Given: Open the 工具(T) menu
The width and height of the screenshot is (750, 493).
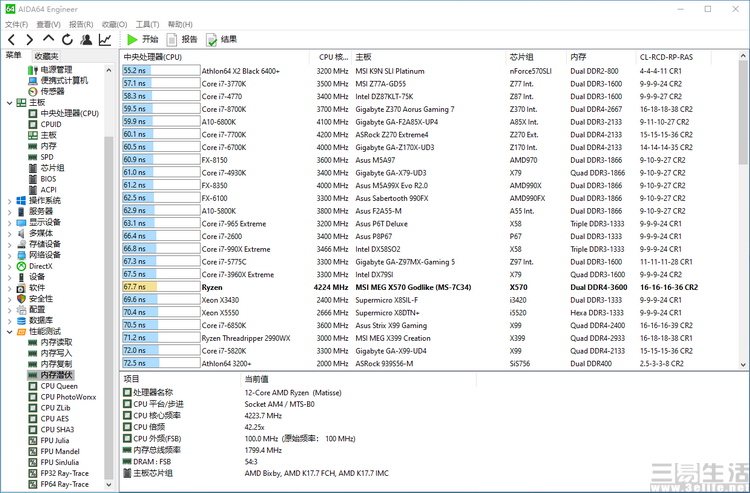Looking at the screenshot, I should 147,24.
